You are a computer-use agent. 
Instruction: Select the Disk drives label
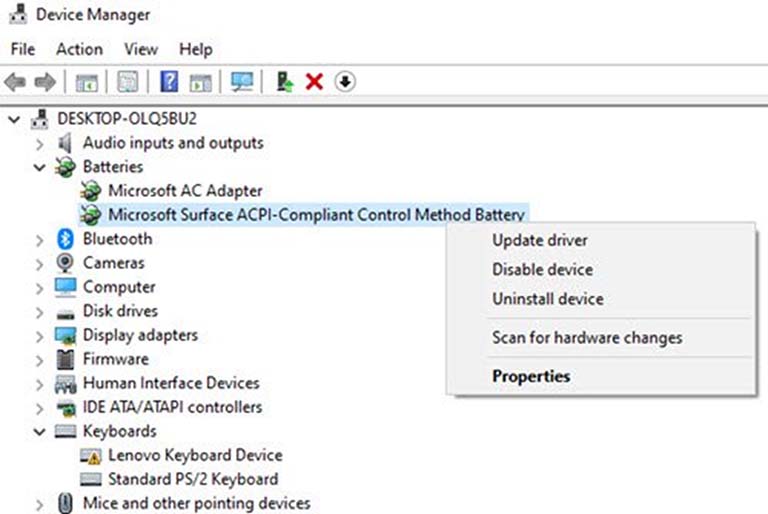click(x=120, y=311)
